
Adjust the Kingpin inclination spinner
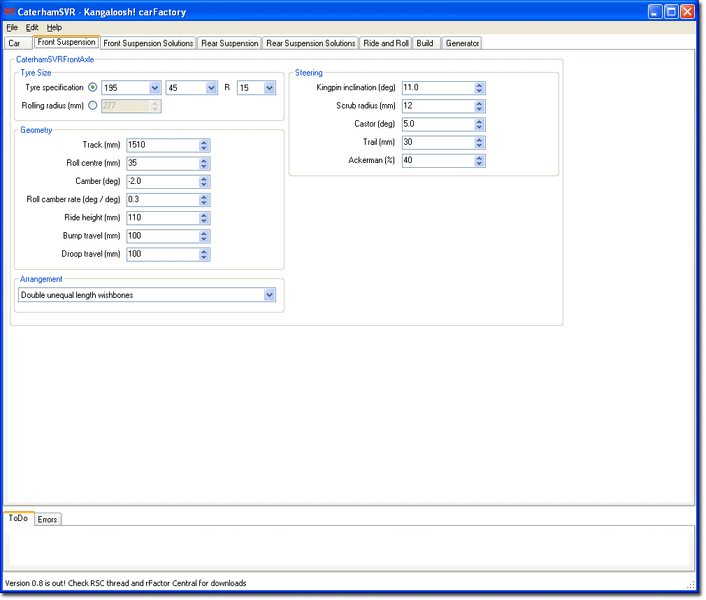coord(480,88)
